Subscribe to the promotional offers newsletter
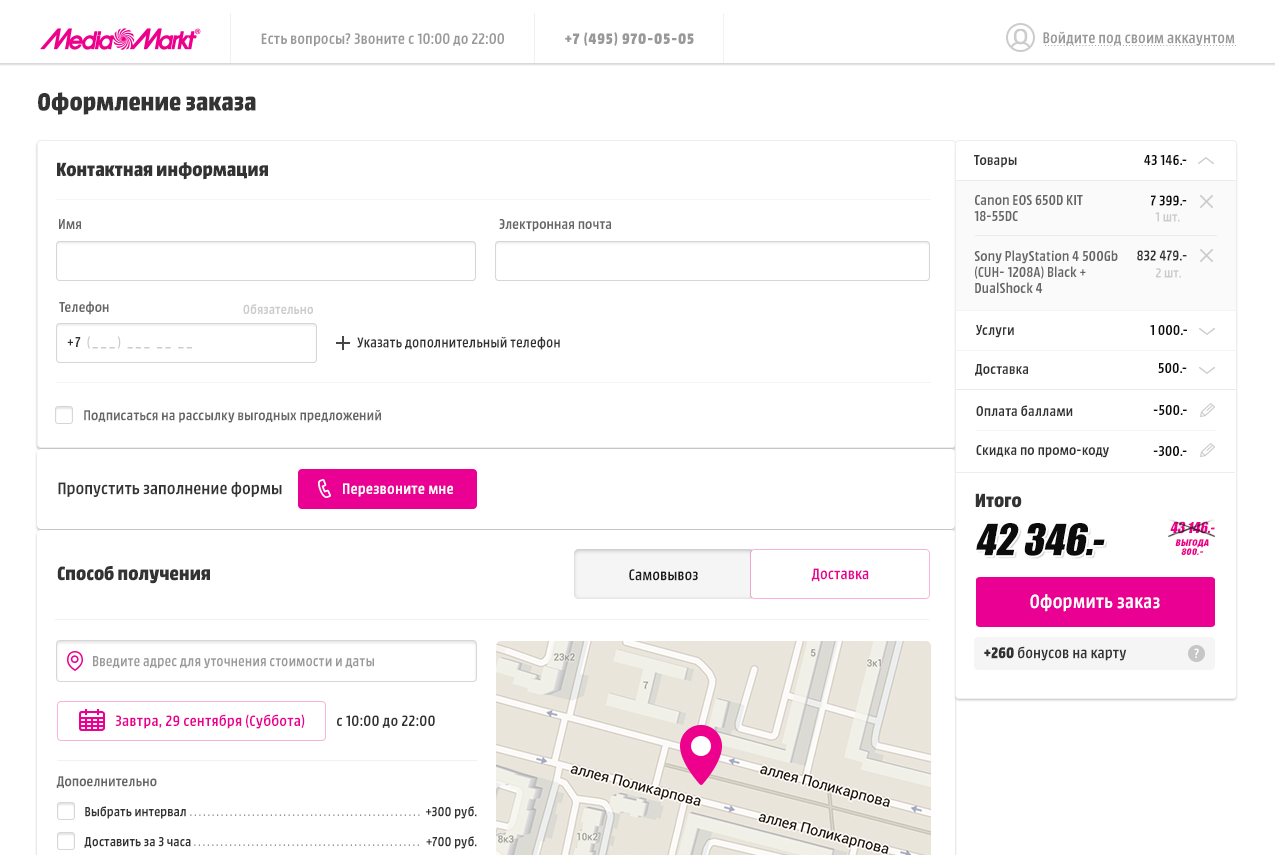This screenshot has height=855, width=1275. coord(65,415)
